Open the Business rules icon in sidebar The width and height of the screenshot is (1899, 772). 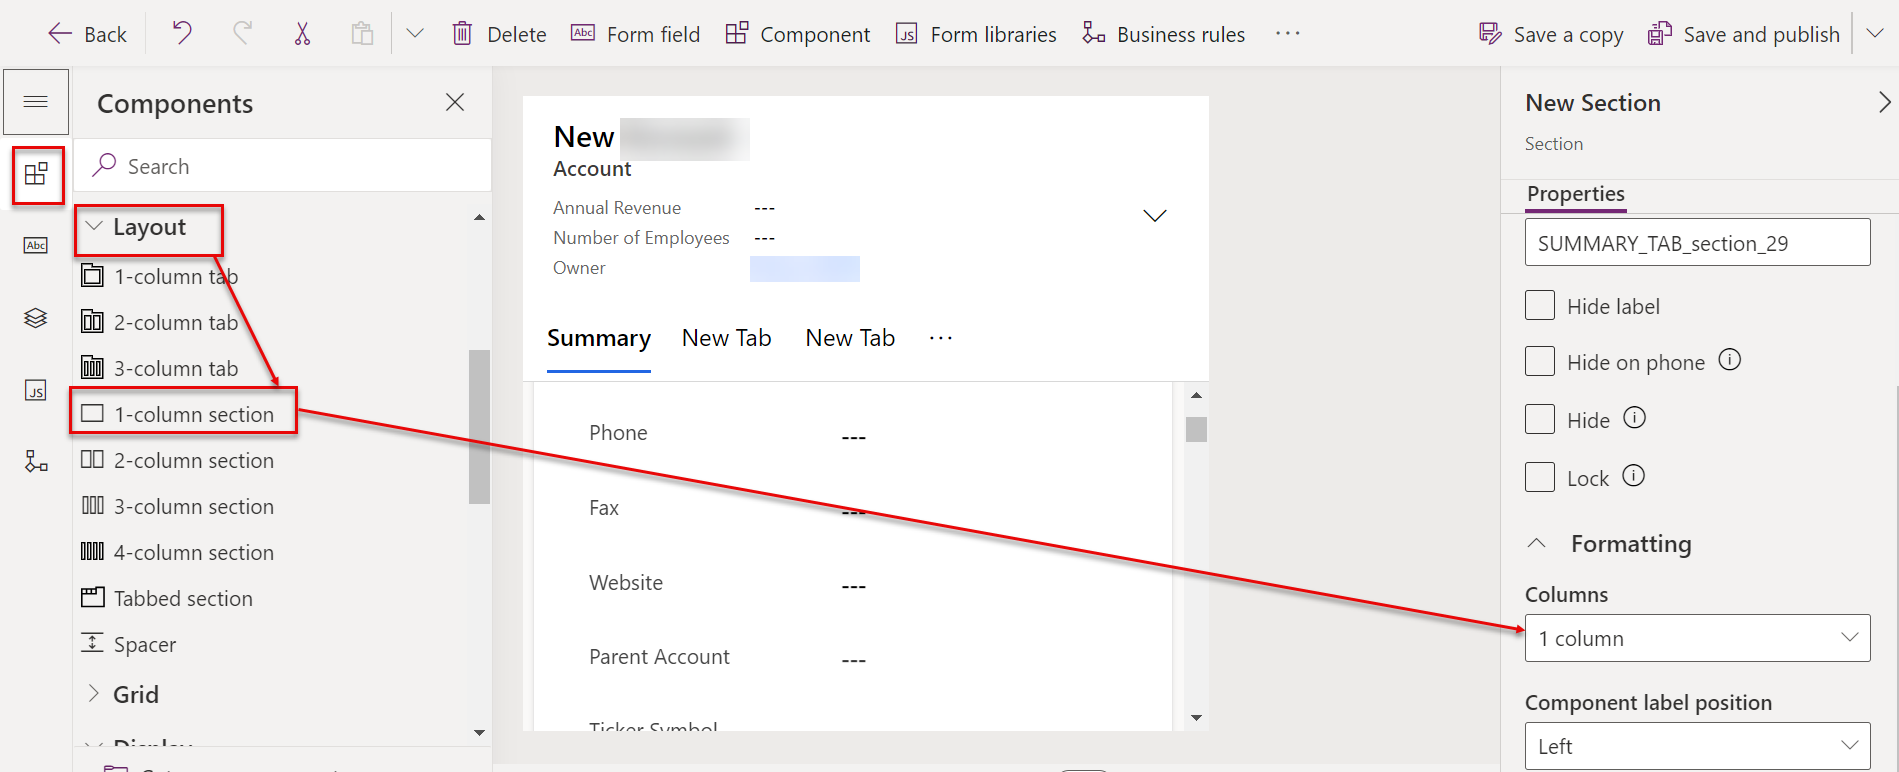click(36, 461)
